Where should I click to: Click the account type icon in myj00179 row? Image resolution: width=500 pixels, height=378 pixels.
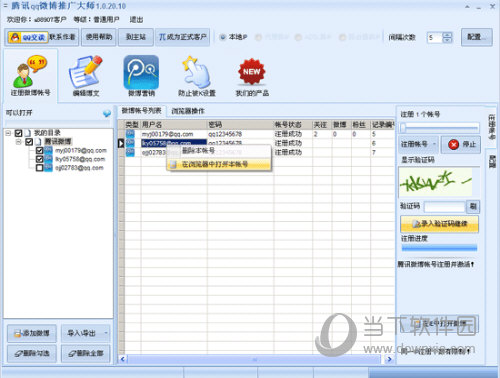(130, 134)
